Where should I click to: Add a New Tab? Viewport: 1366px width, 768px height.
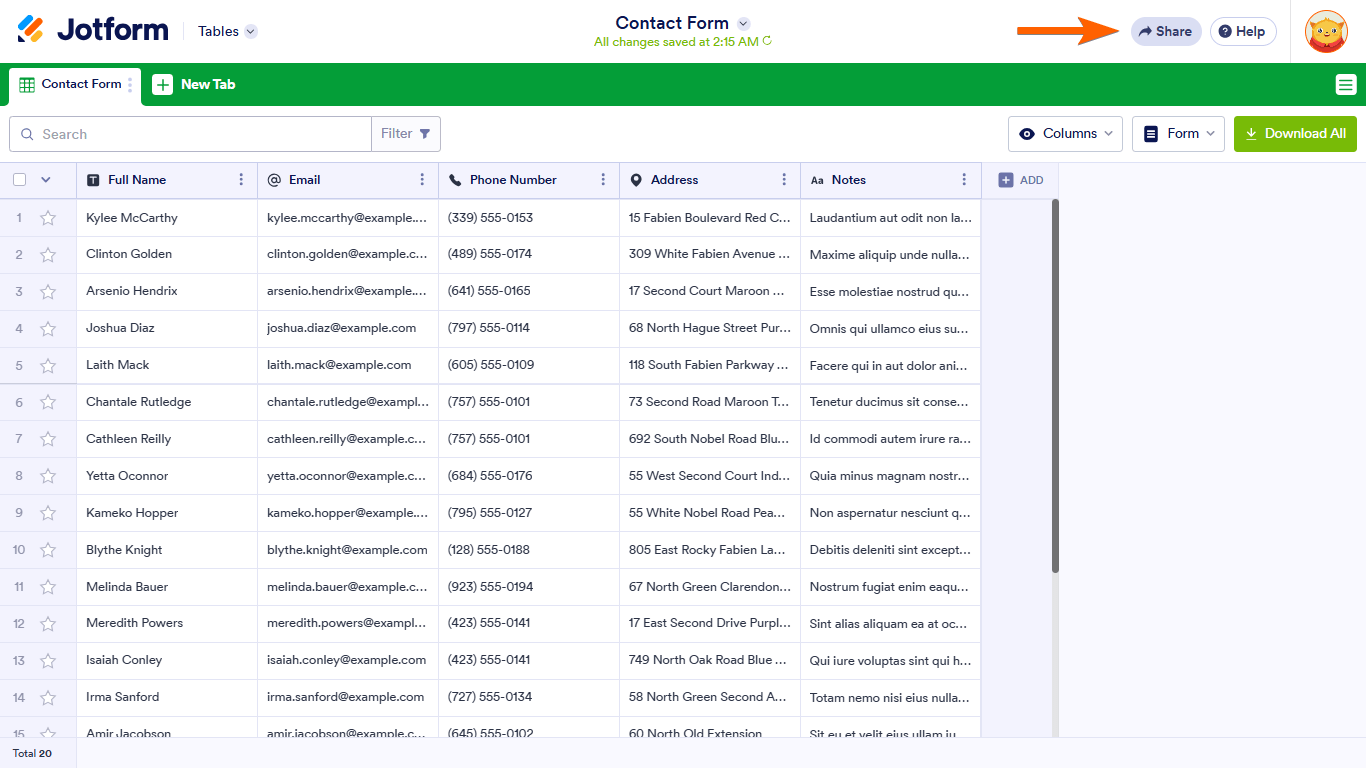tap(194, 85)
